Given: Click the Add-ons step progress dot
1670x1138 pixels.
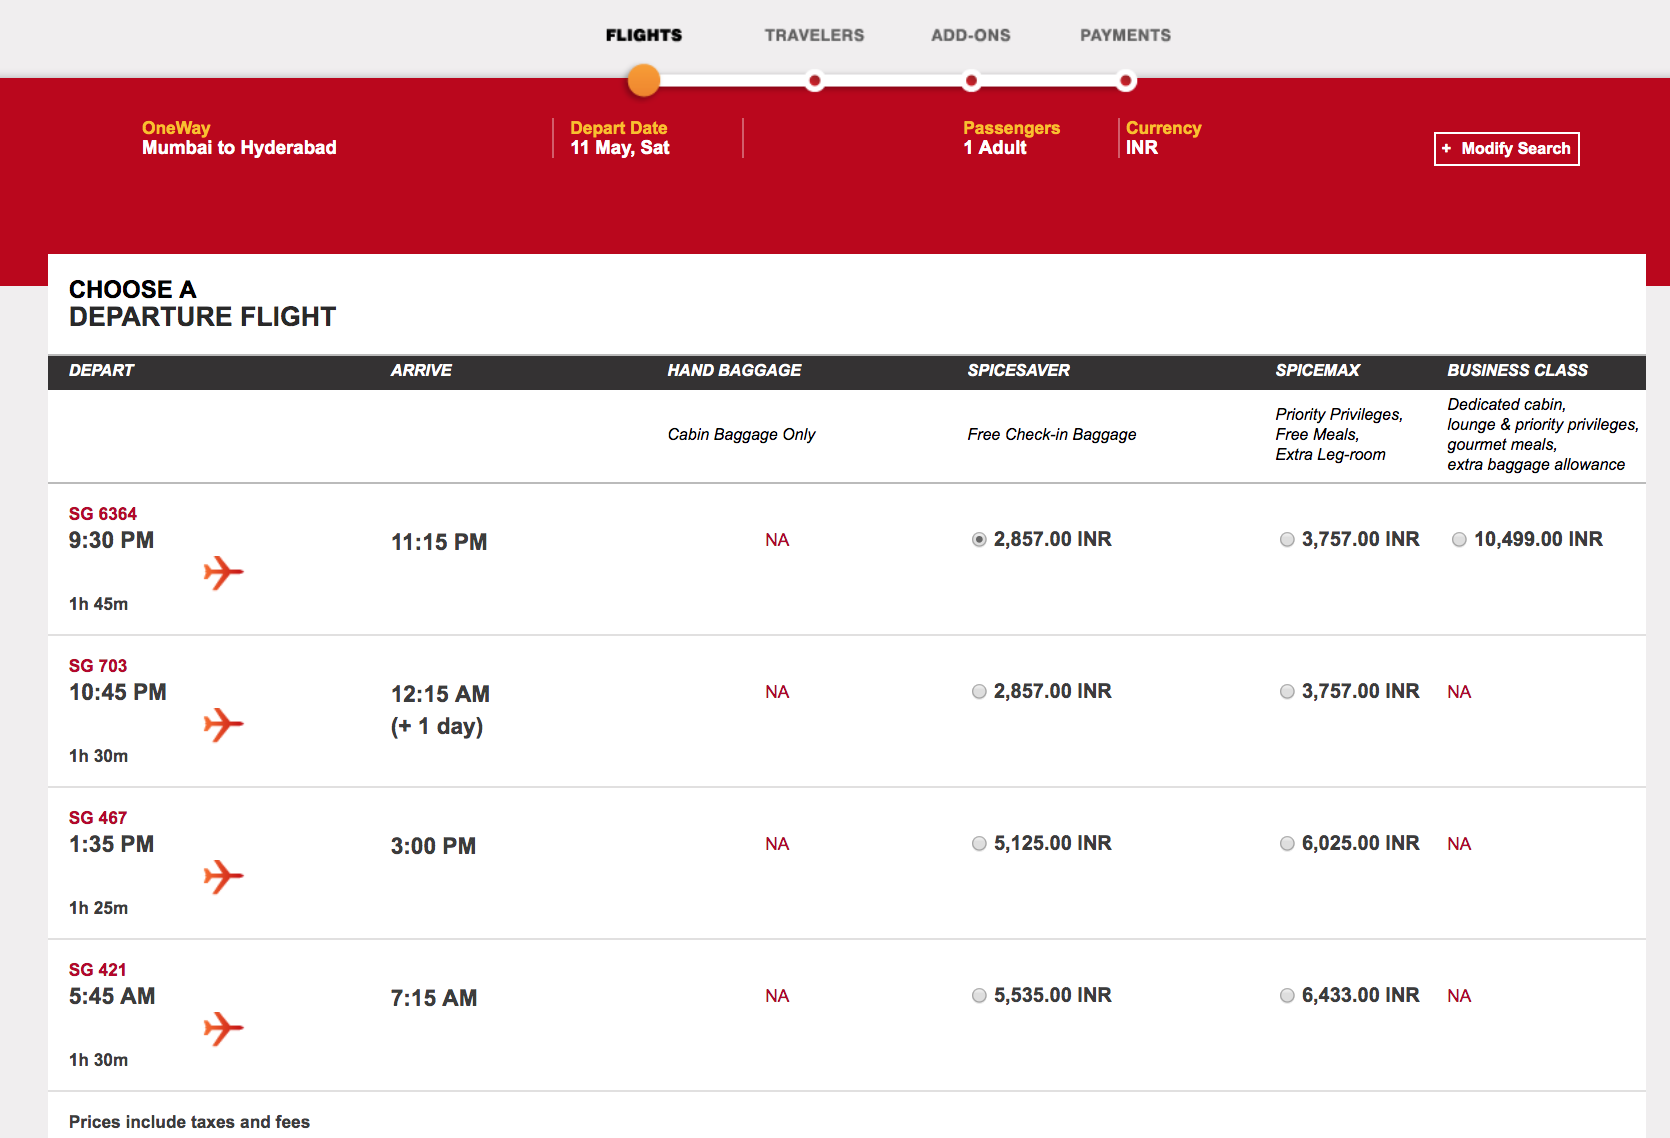Looking at the screenshot, I should coord(971,81).
